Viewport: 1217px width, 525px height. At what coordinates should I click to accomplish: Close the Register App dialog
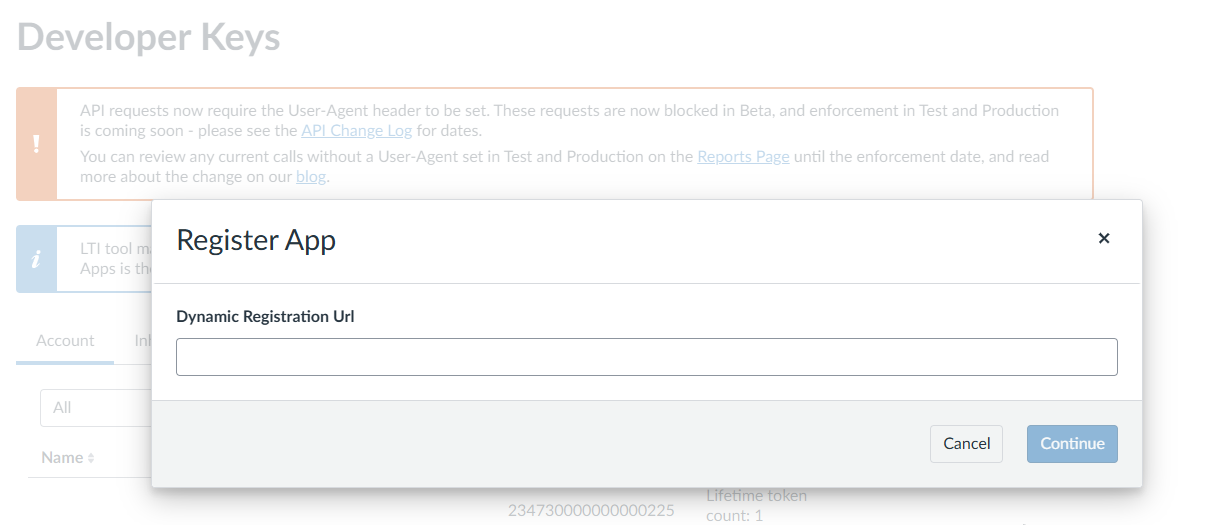[1104, 239]
